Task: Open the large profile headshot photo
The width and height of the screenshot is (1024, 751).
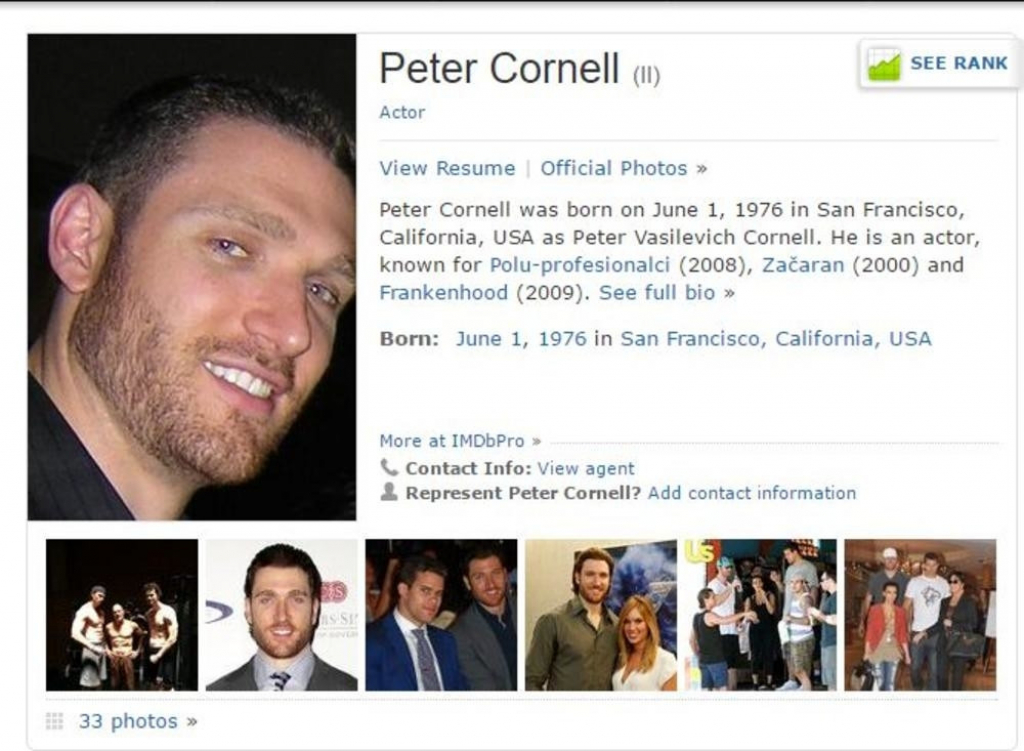Action: tap(192, 277)
